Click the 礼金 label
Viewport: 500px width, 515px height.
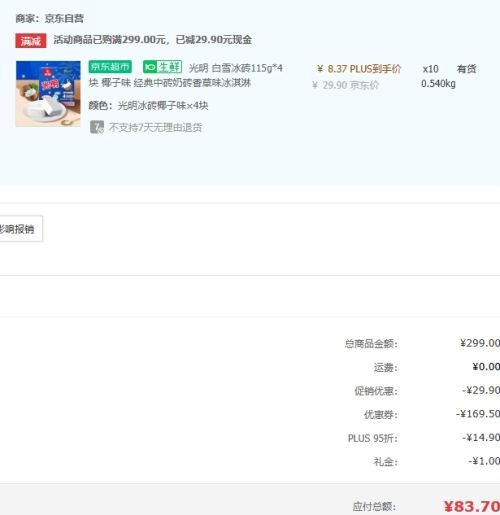tap(386, 462)
